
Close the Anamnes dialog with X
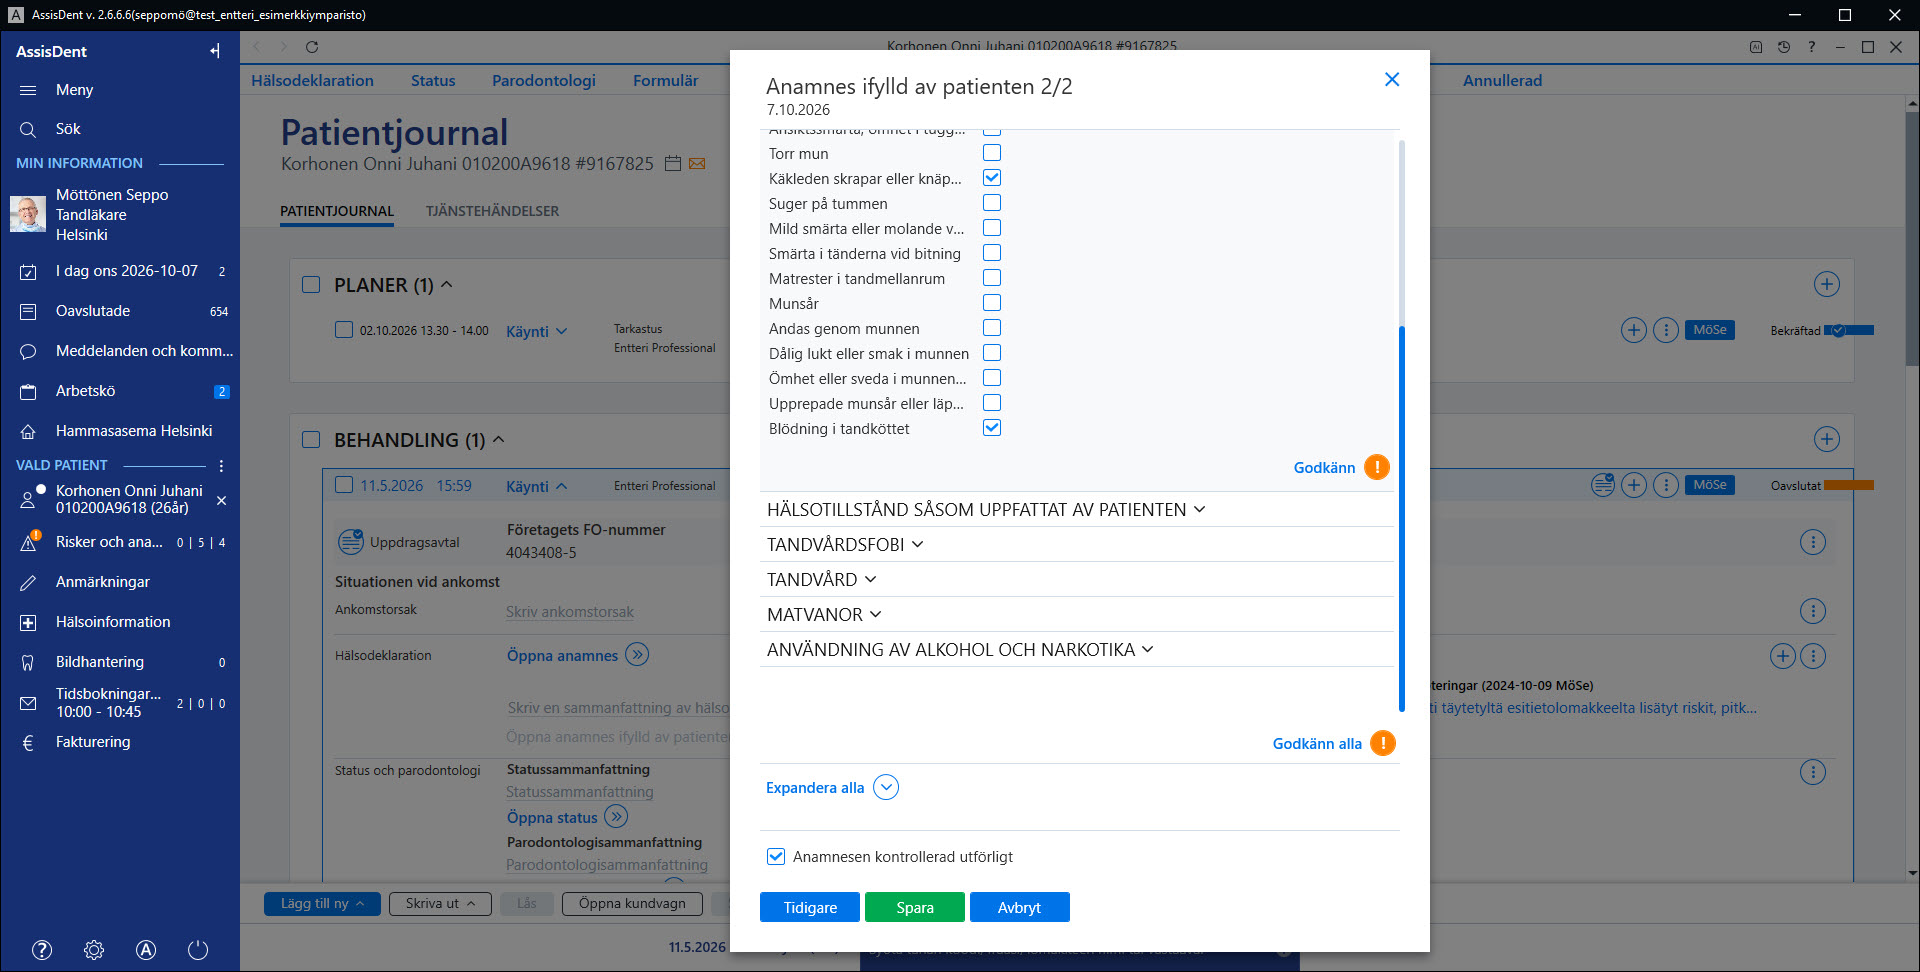(1392, 79)
